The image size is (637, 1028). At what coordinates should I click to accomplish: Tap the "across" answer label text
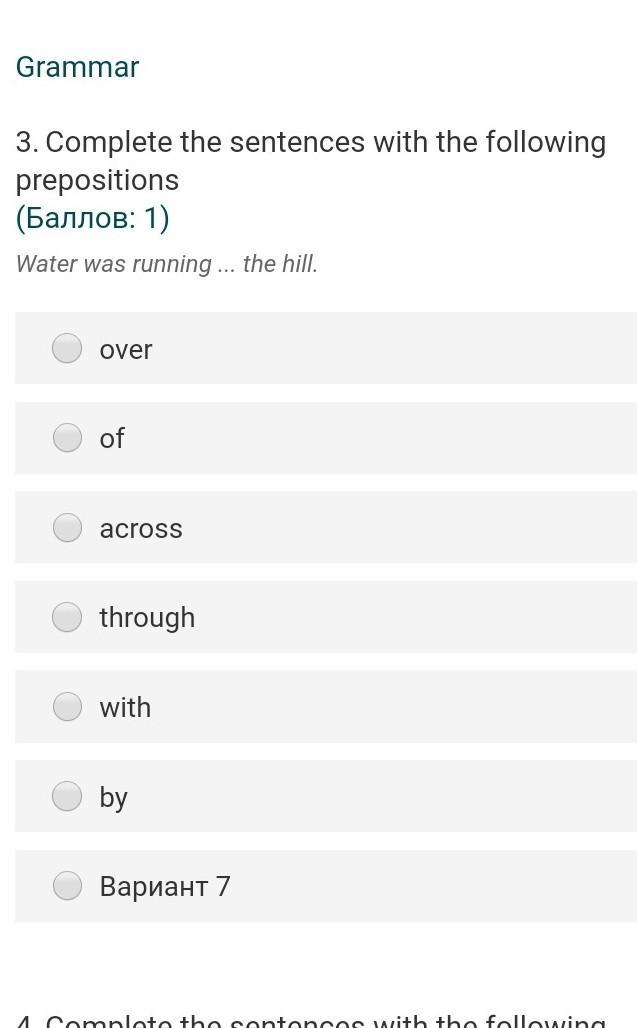click(141, 529)
